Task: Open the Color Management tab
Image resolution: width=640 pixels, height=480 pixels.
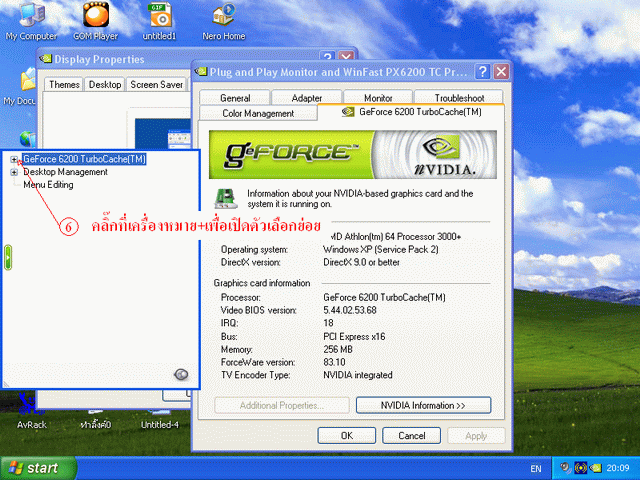Action: 258,113
